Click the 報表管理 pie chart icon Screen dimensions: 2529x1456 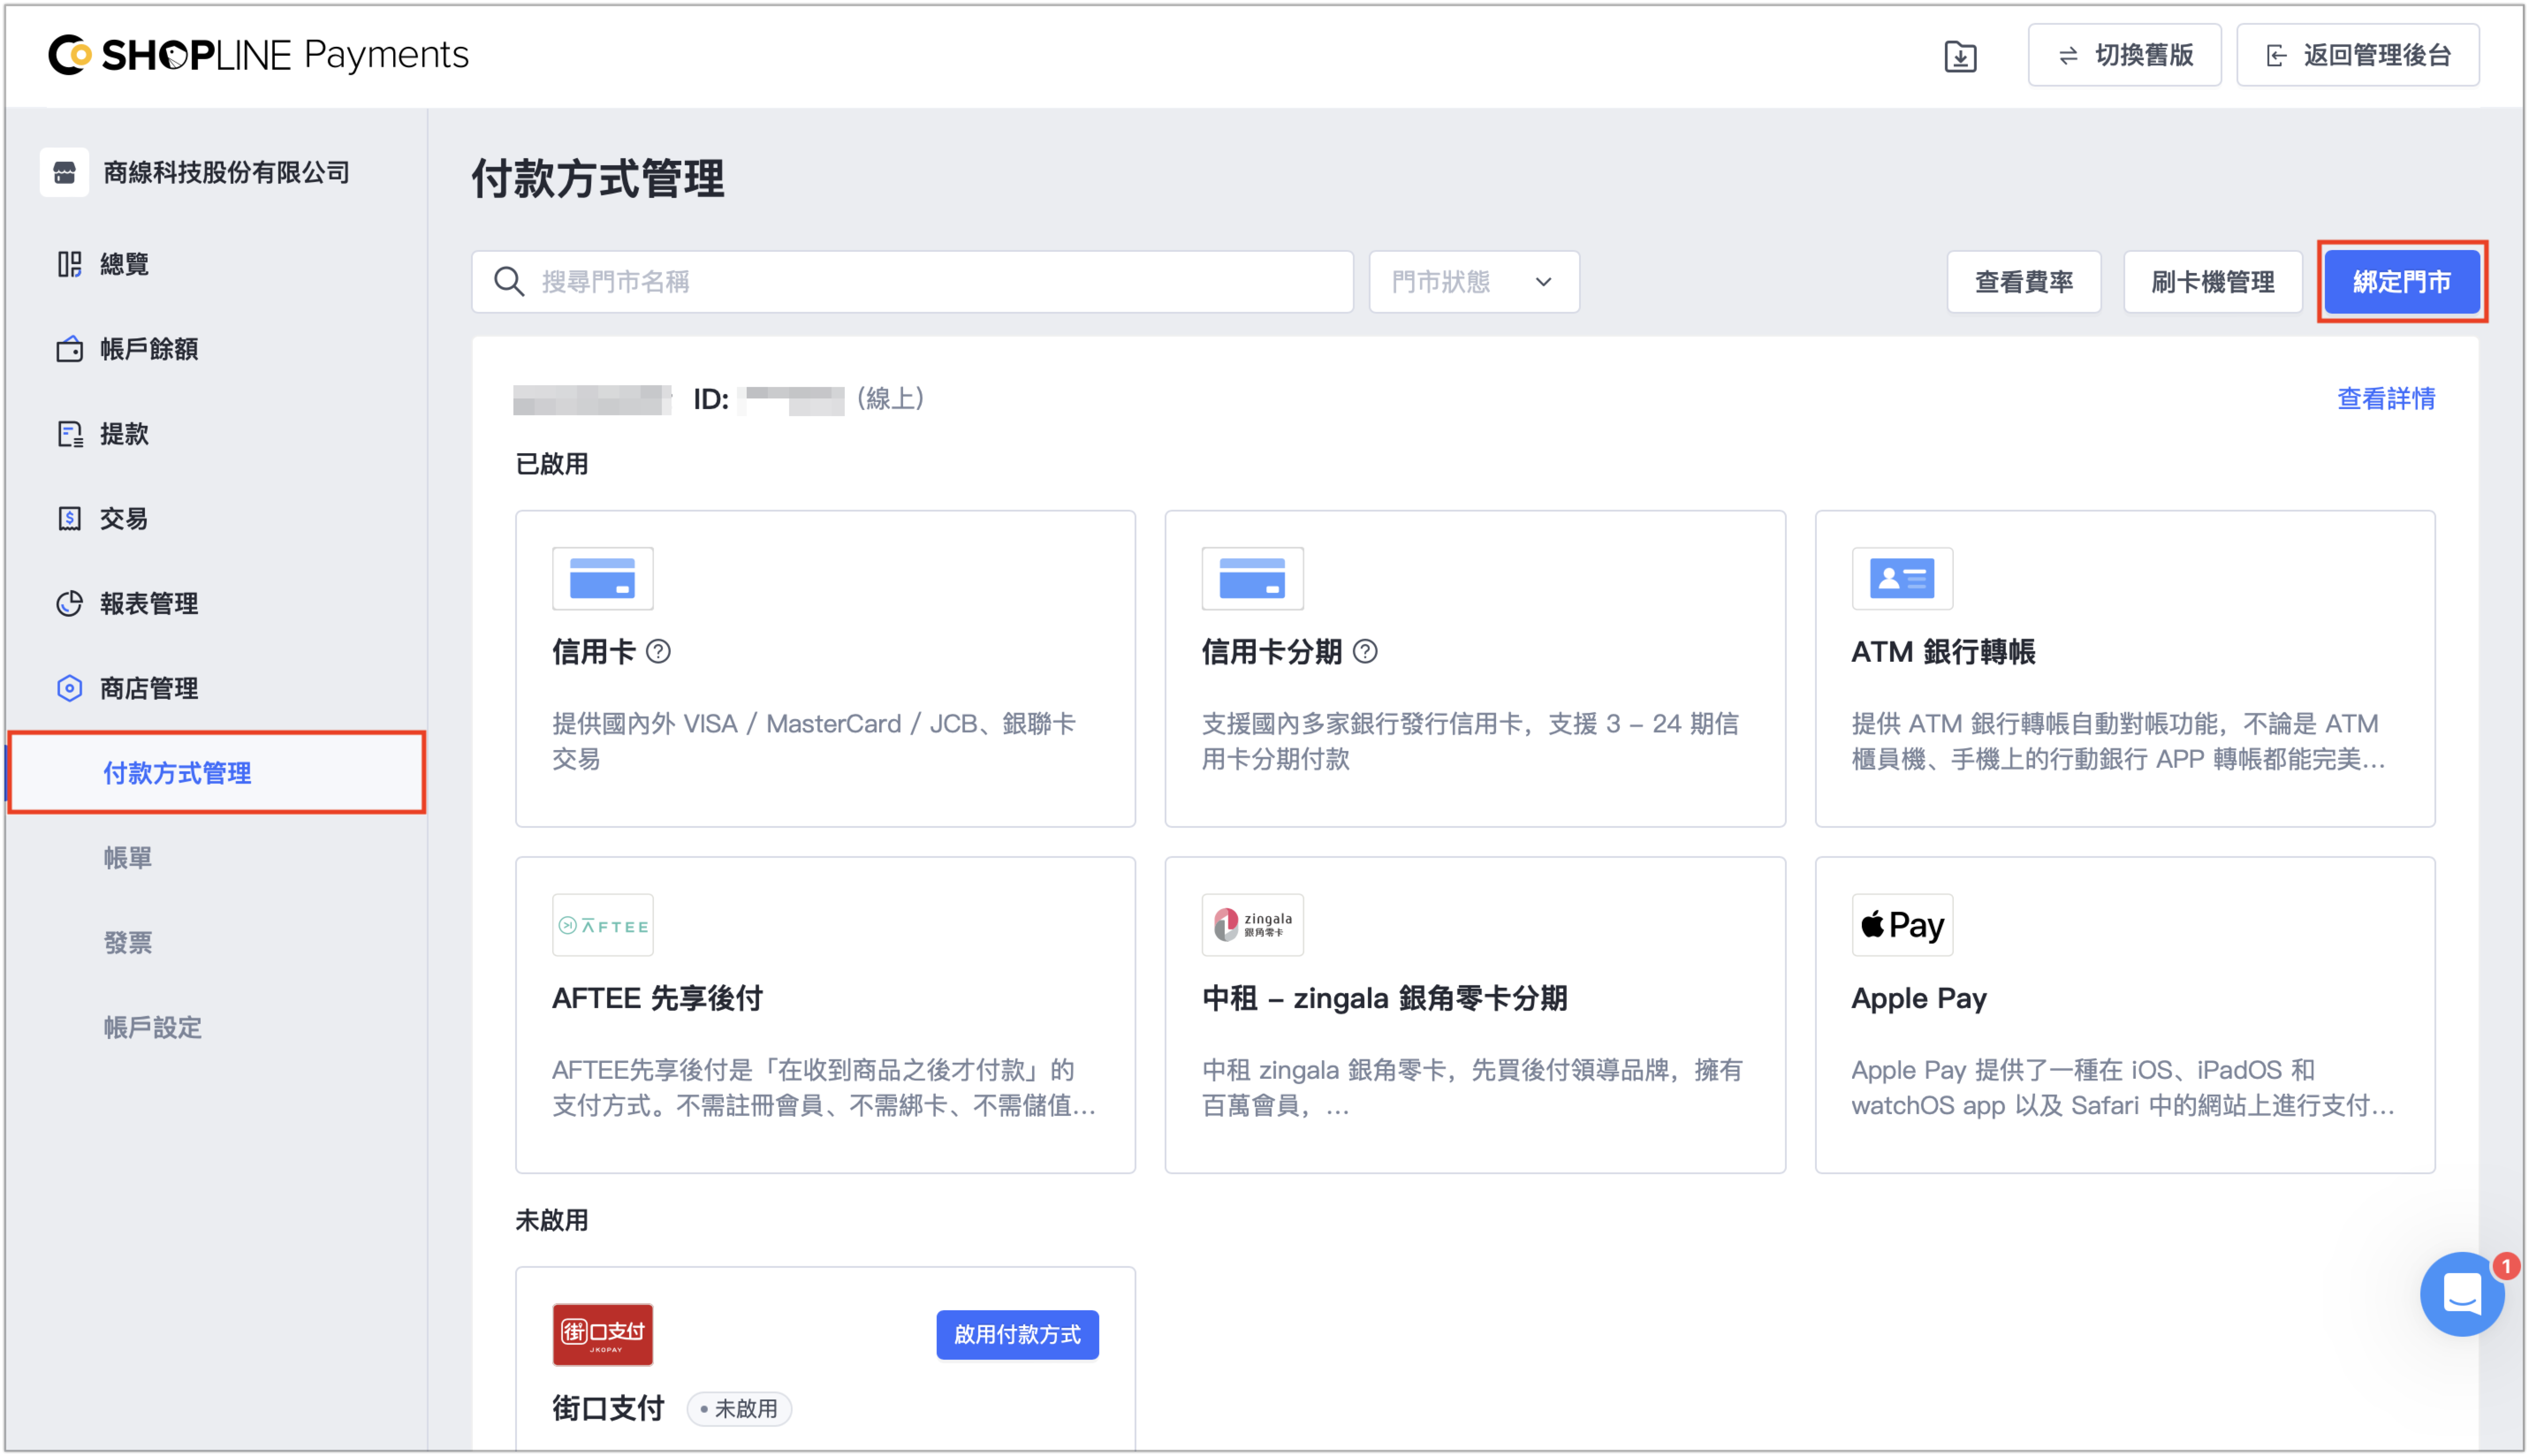coord(69,604)
